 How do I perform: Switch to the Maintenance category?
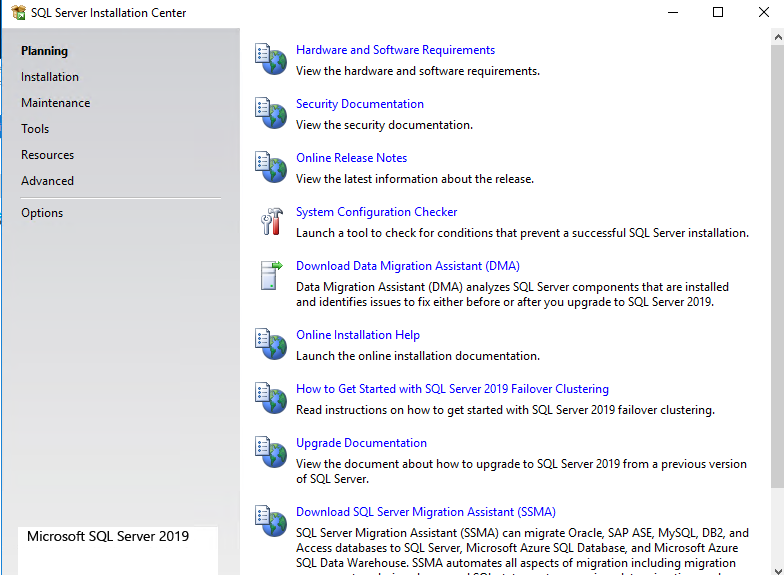tap(56, 103)
